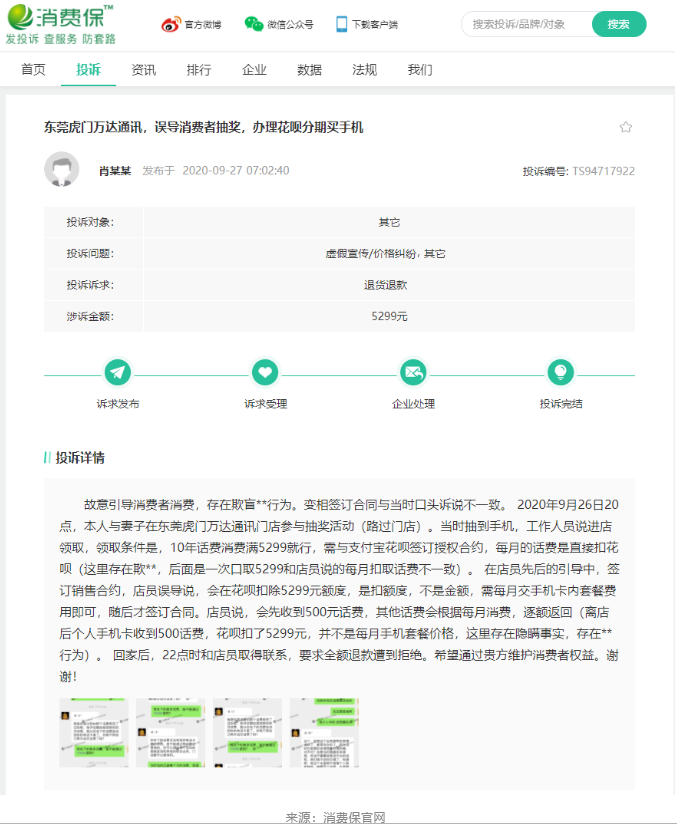Switch to the 排行 tab

click(199, 69)
